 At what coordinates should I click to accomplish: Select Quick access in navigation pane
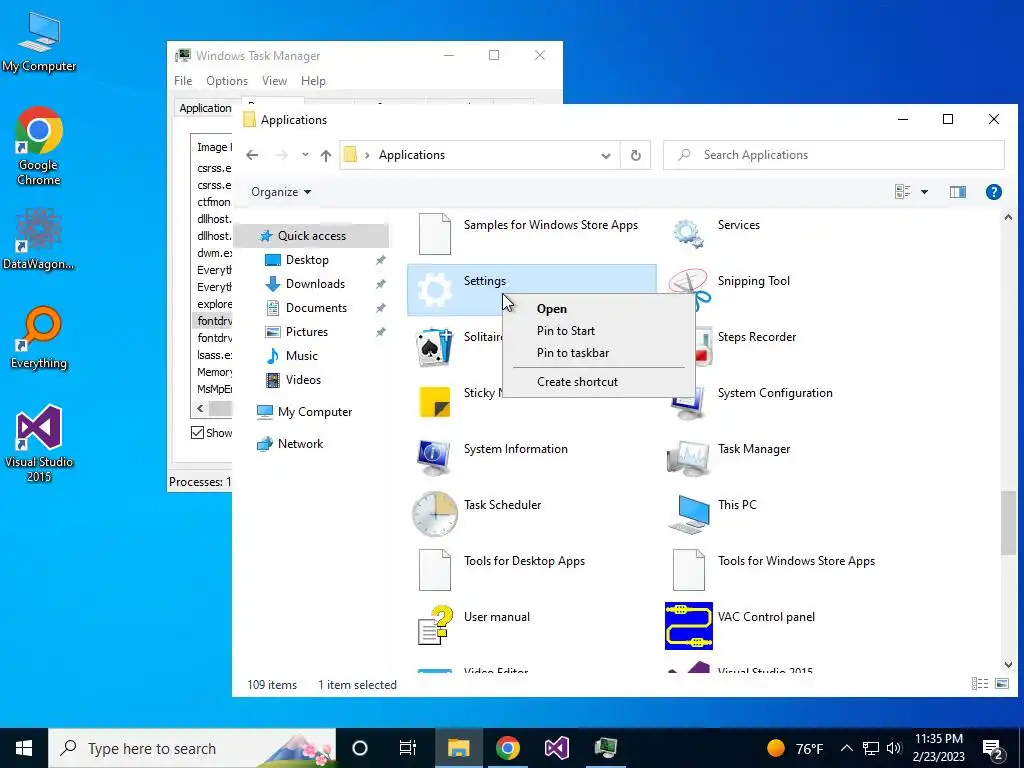pos(312,236)
